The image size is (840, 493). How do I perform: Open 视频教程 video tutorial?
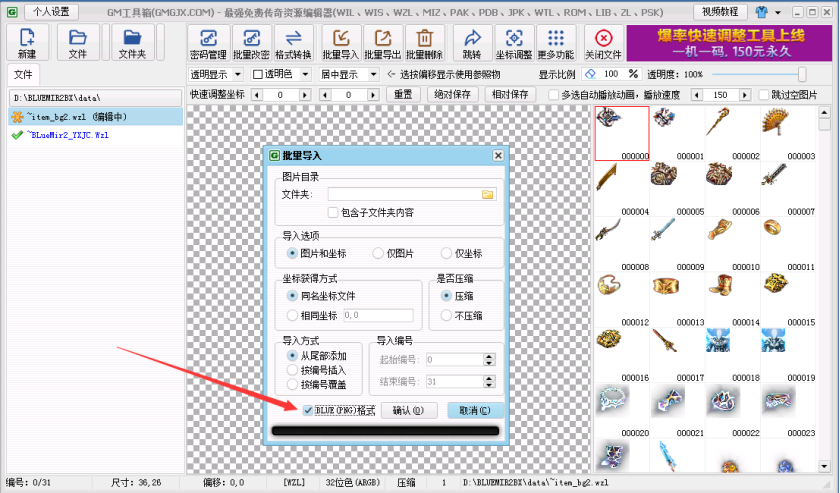[x=720, y=11]
